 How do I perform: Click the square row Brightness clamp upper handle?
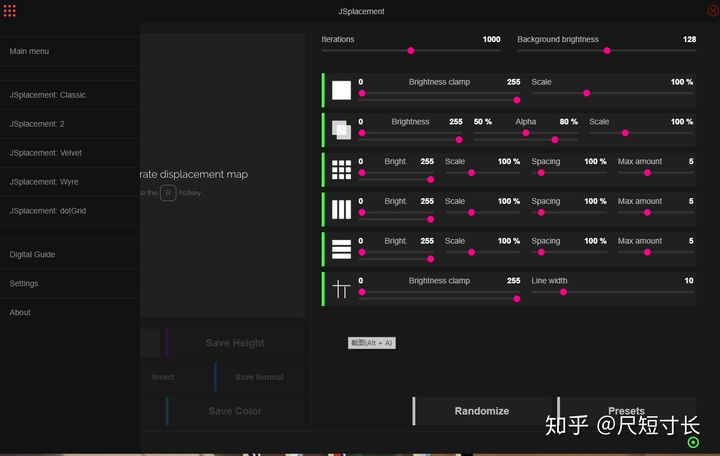[517, 100]
